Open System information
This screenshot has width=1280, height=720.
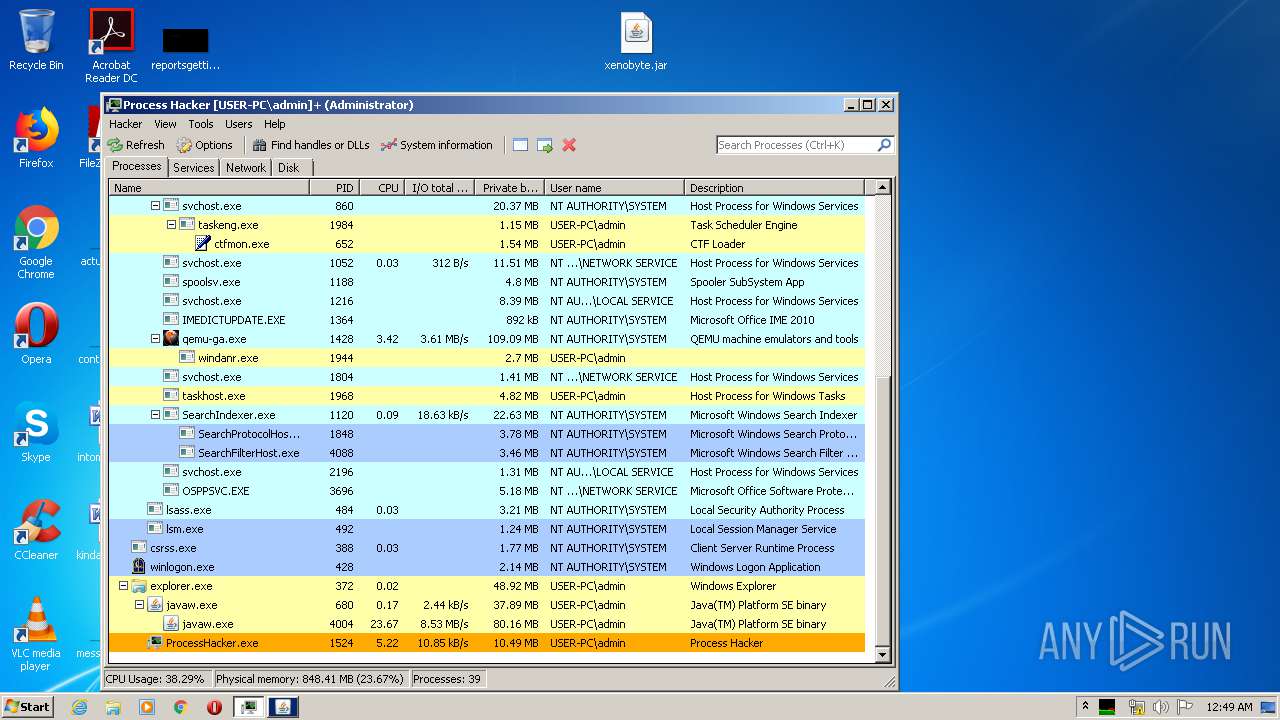437,145
